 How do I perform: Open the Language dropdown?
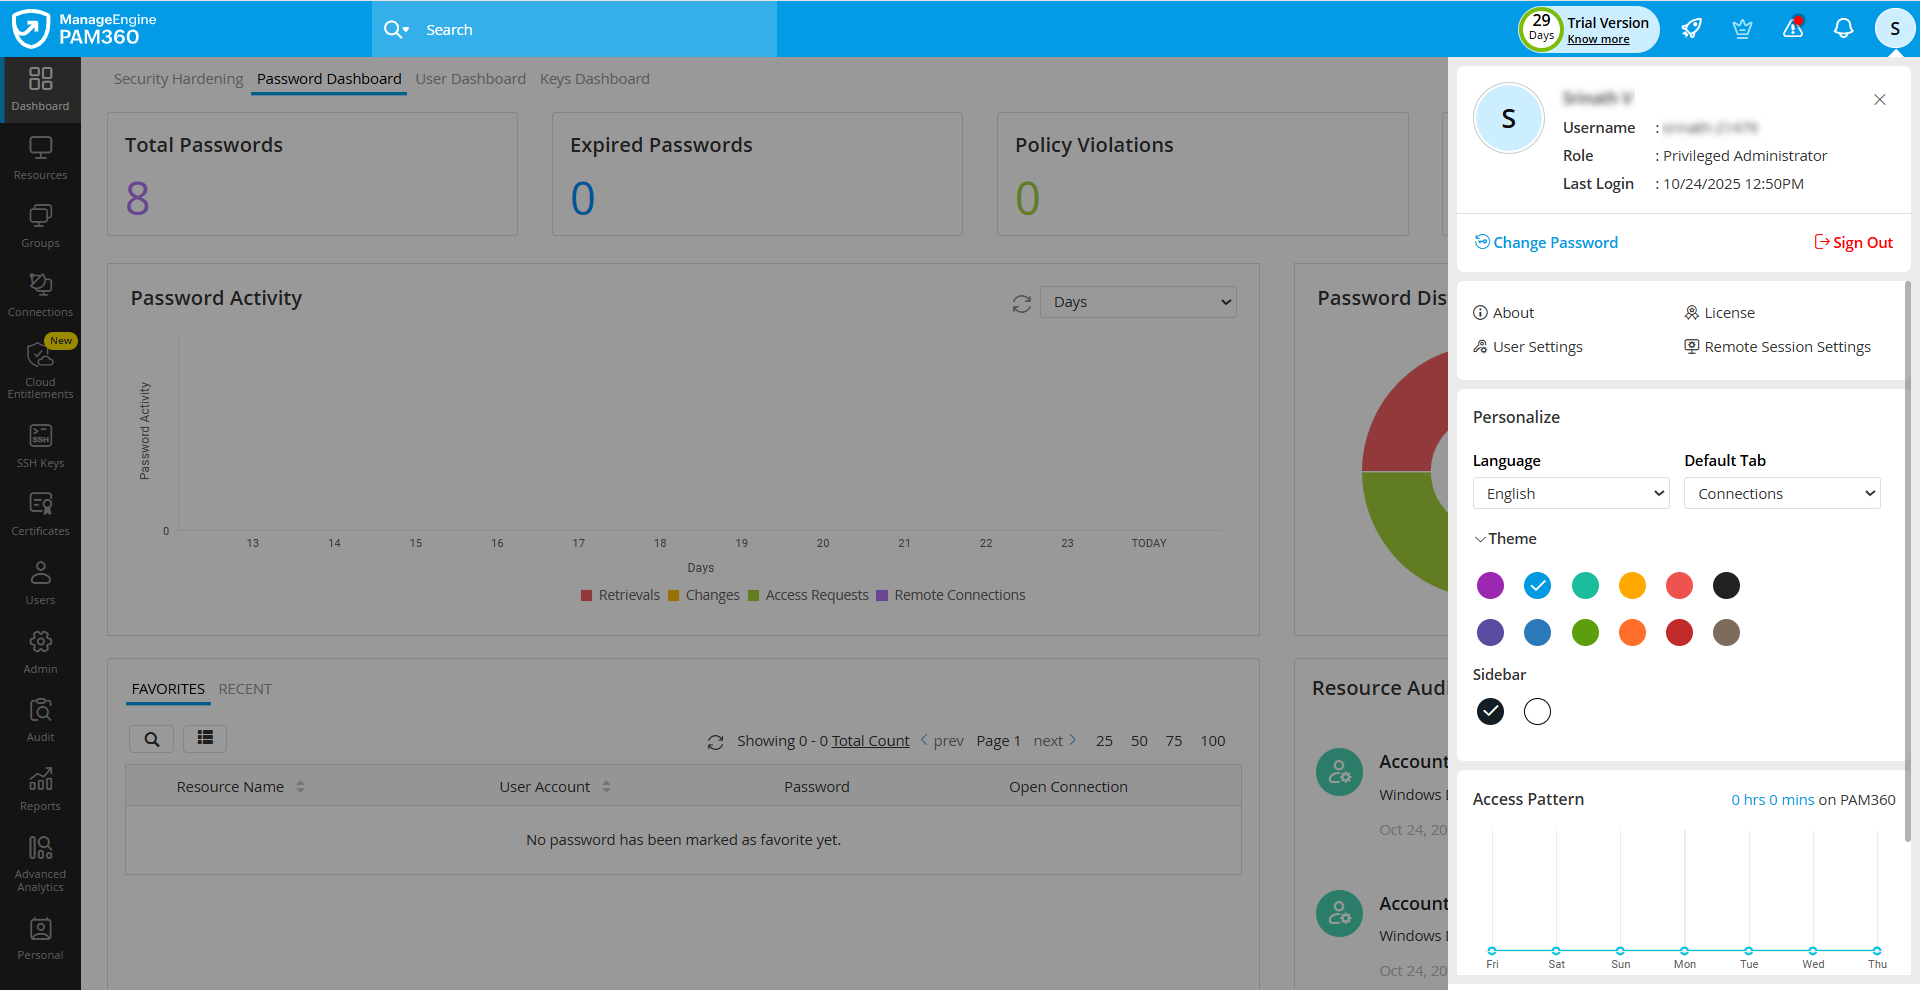point(1570,493)
